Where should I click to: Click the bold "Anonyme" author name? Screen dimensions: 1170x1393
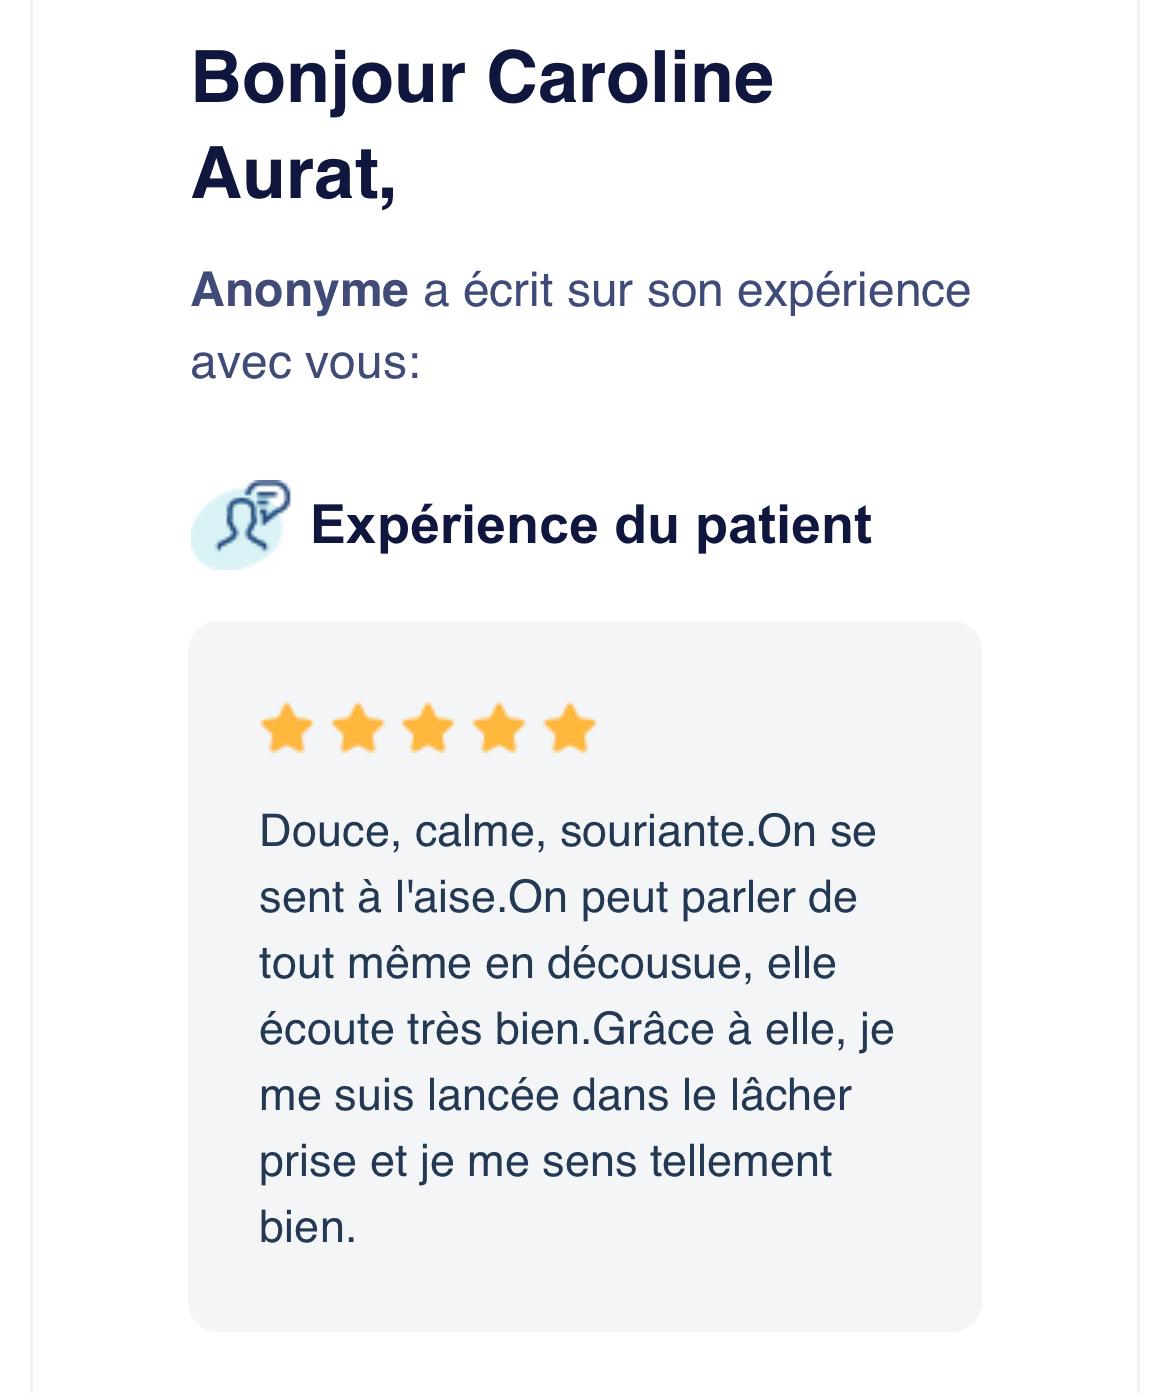(299, 291)
